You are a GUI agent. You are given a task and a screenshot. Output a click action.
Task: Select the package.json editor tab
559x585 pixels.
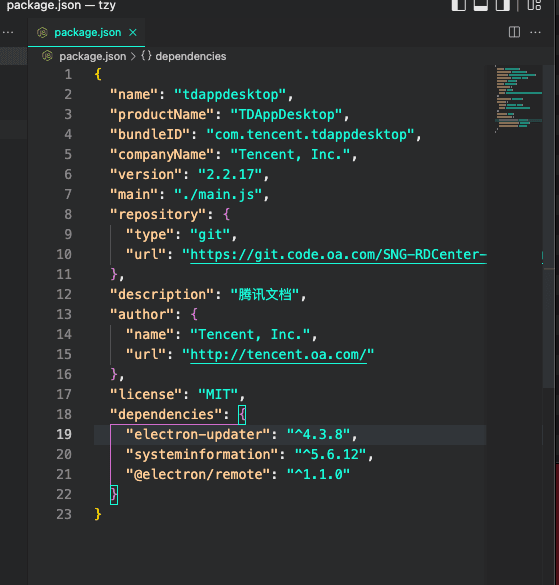click(x=87, y=32)
